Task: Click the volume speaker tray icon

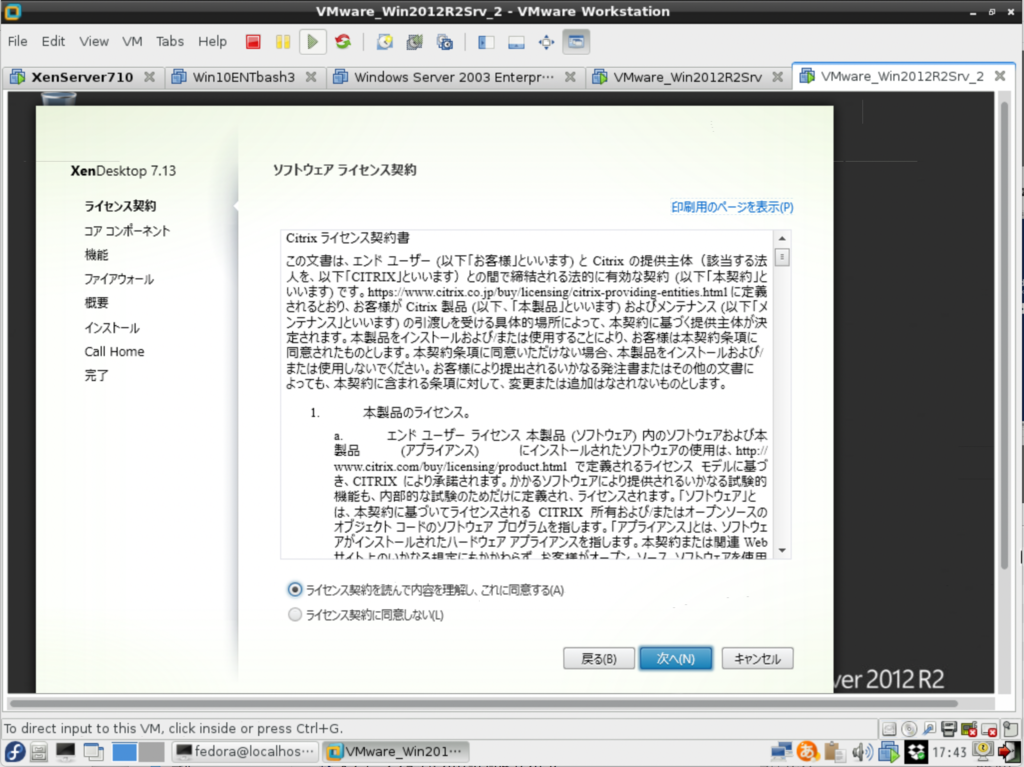Action: click(862, 752)
